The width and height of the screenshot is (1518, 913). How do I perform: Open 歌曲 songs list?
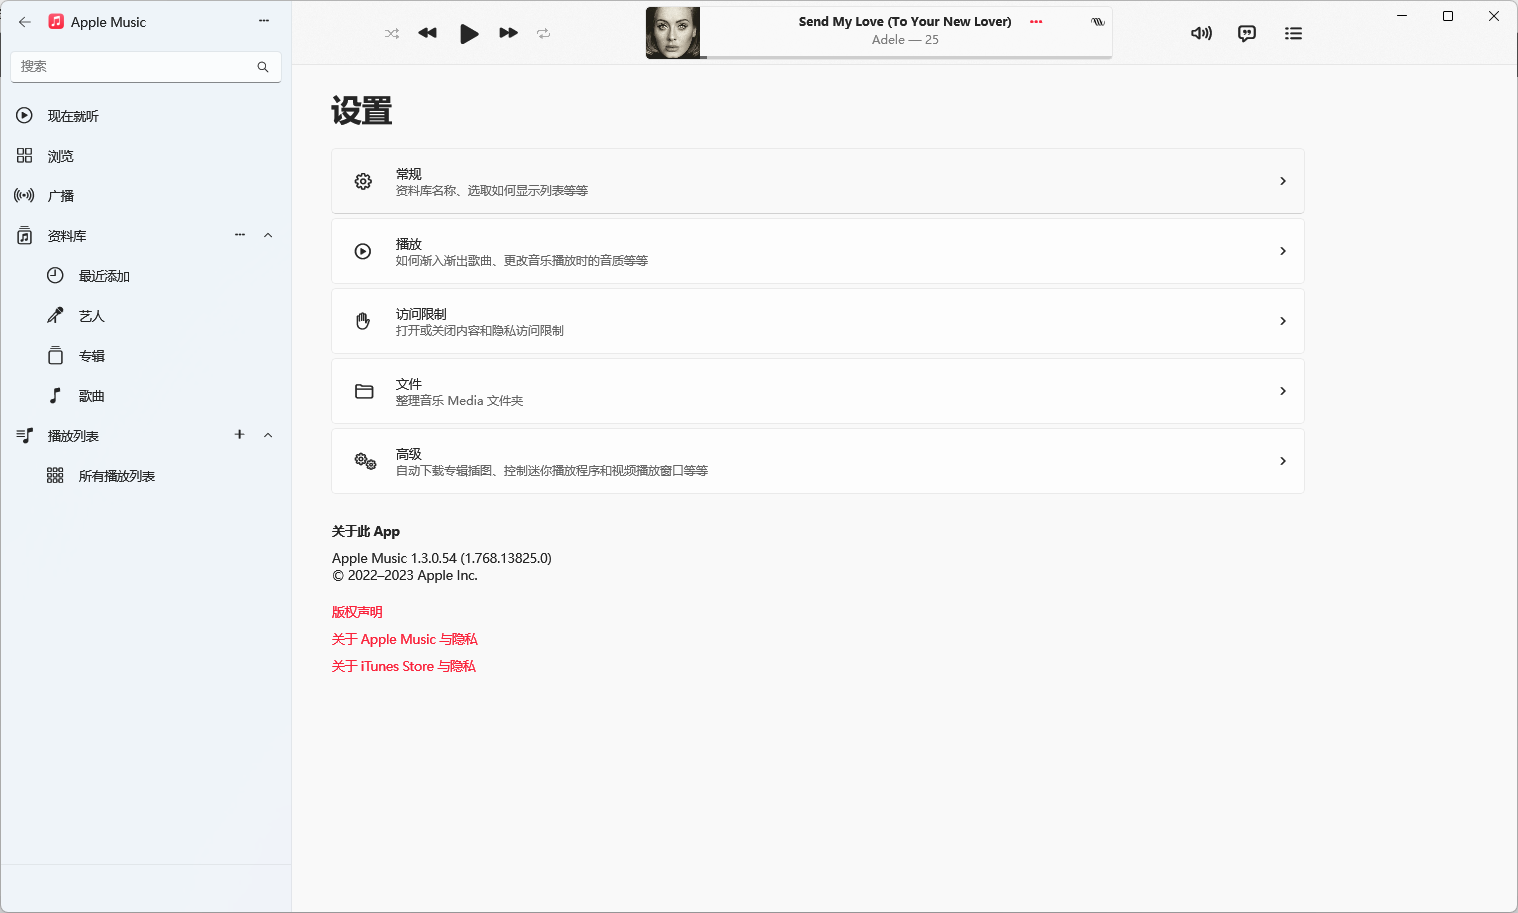click(x=146, y=396)
